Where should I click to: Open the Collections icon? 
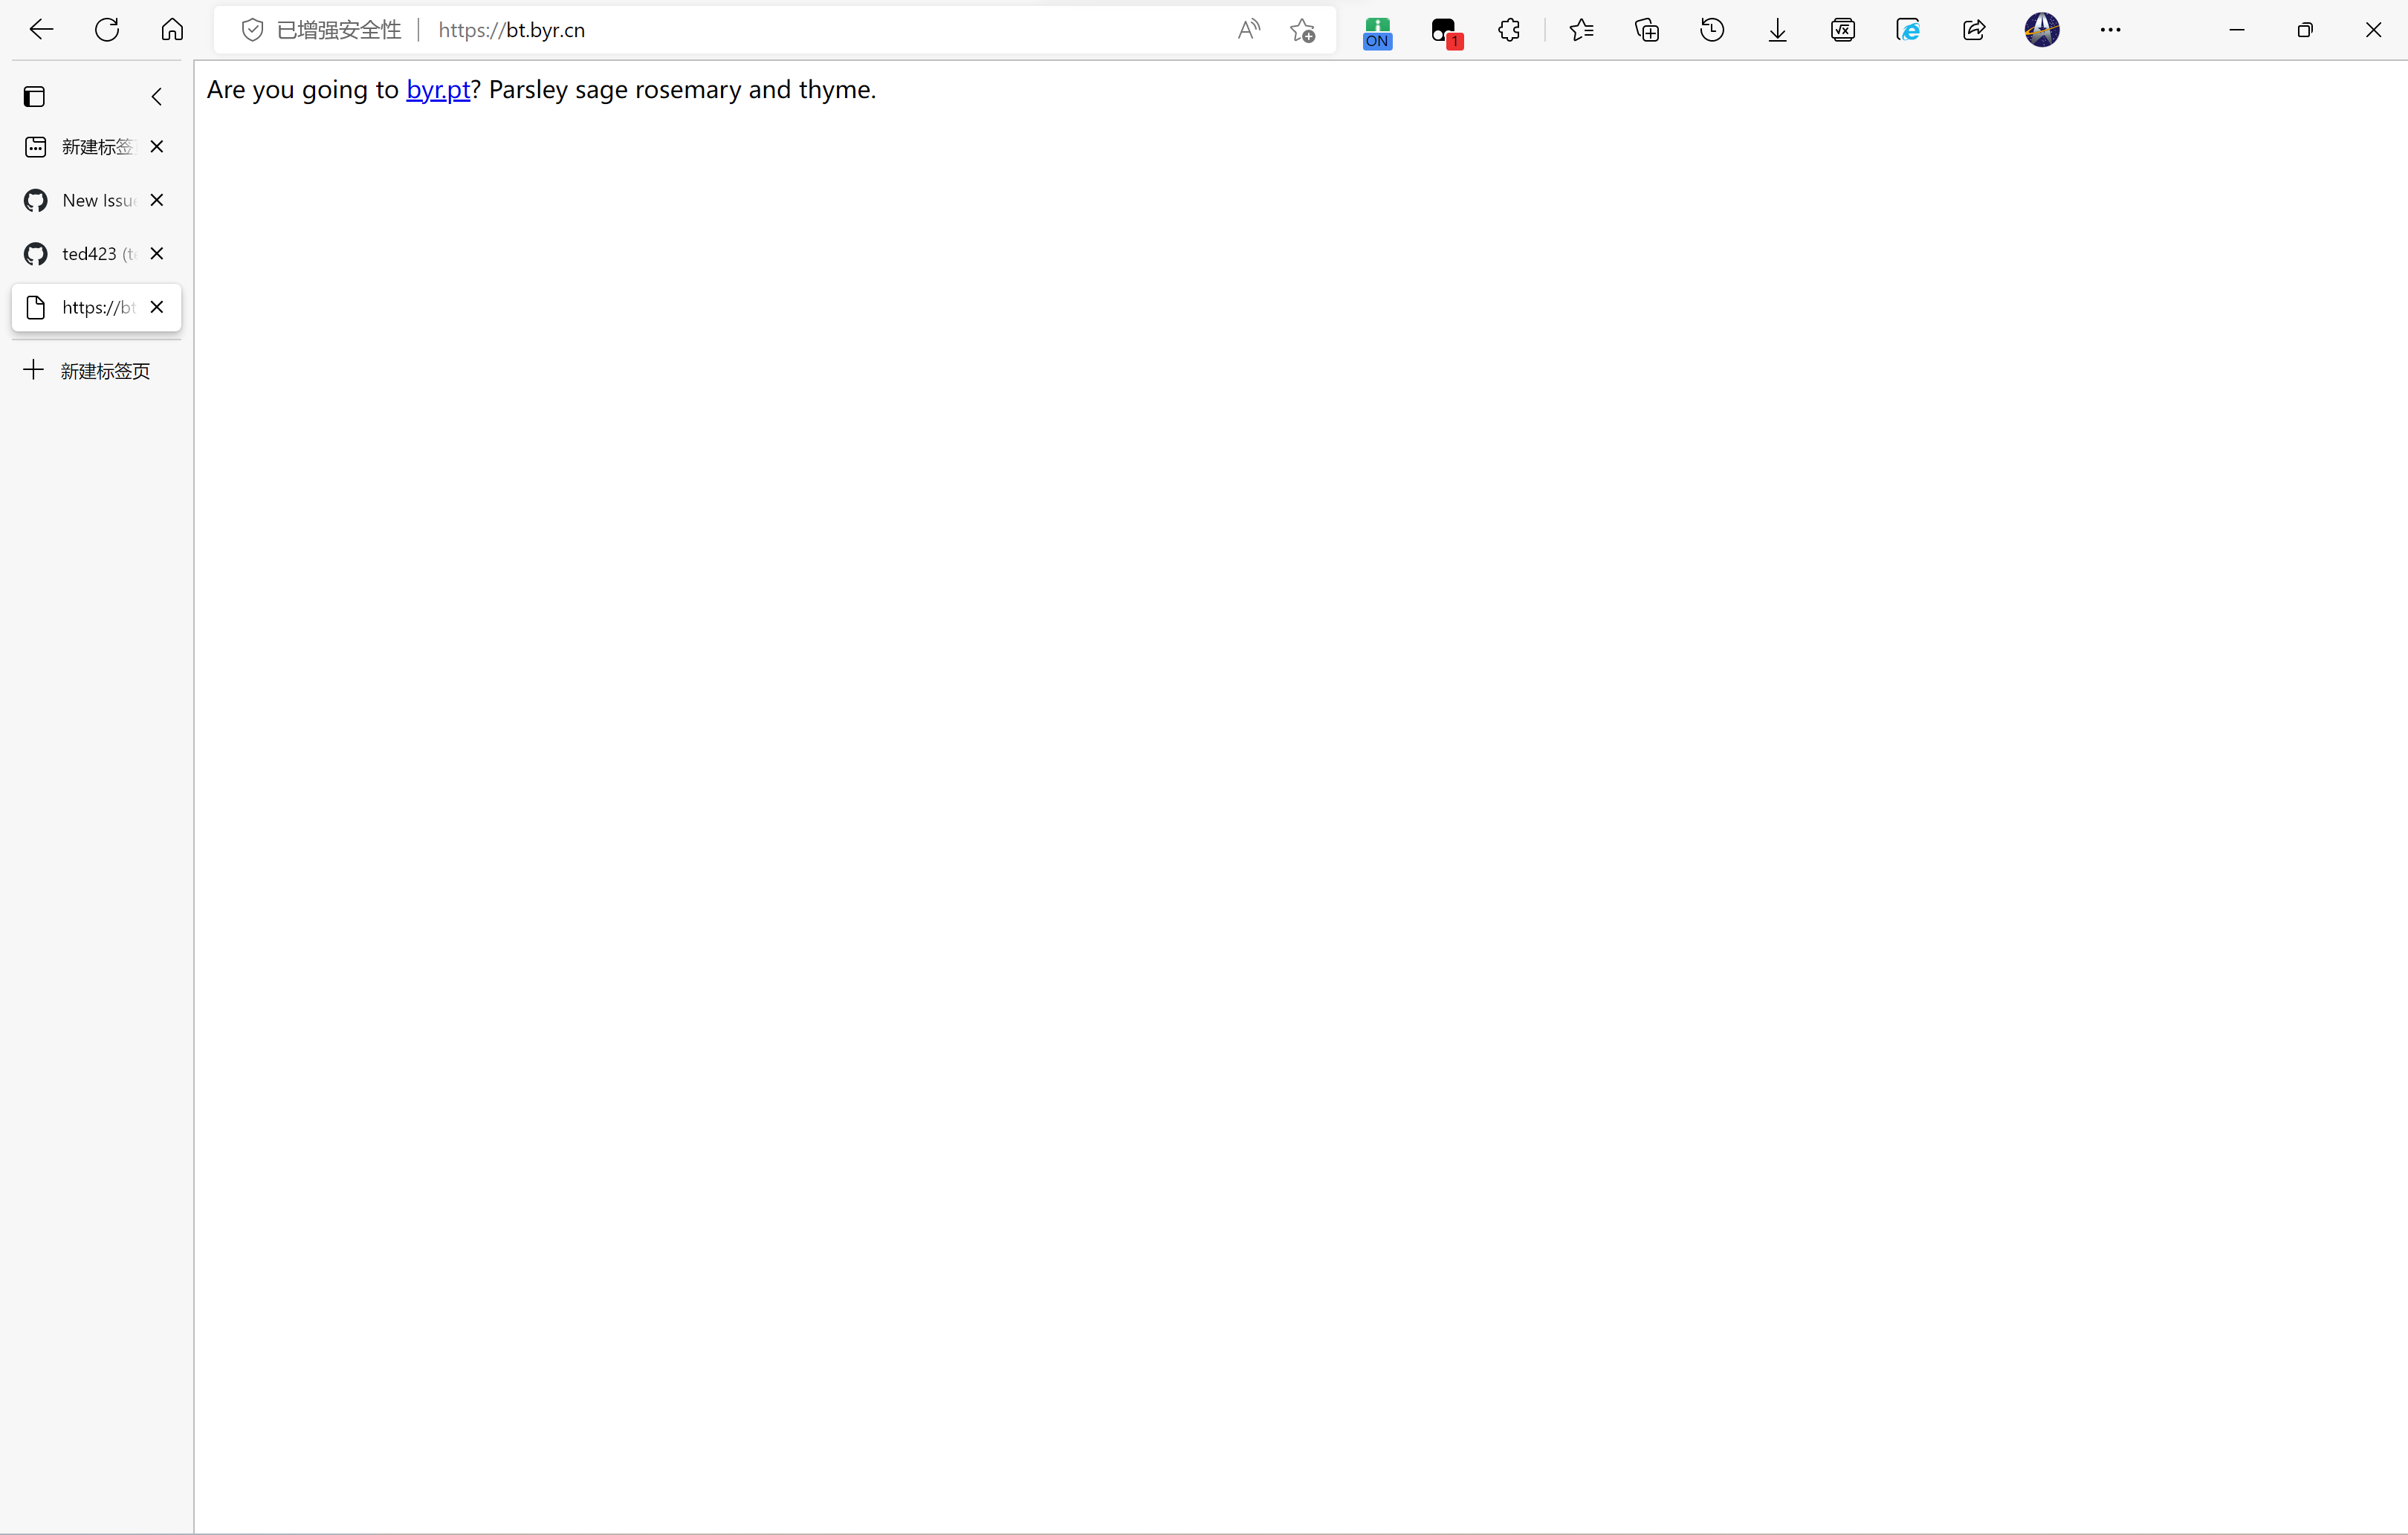[1646, 30]
